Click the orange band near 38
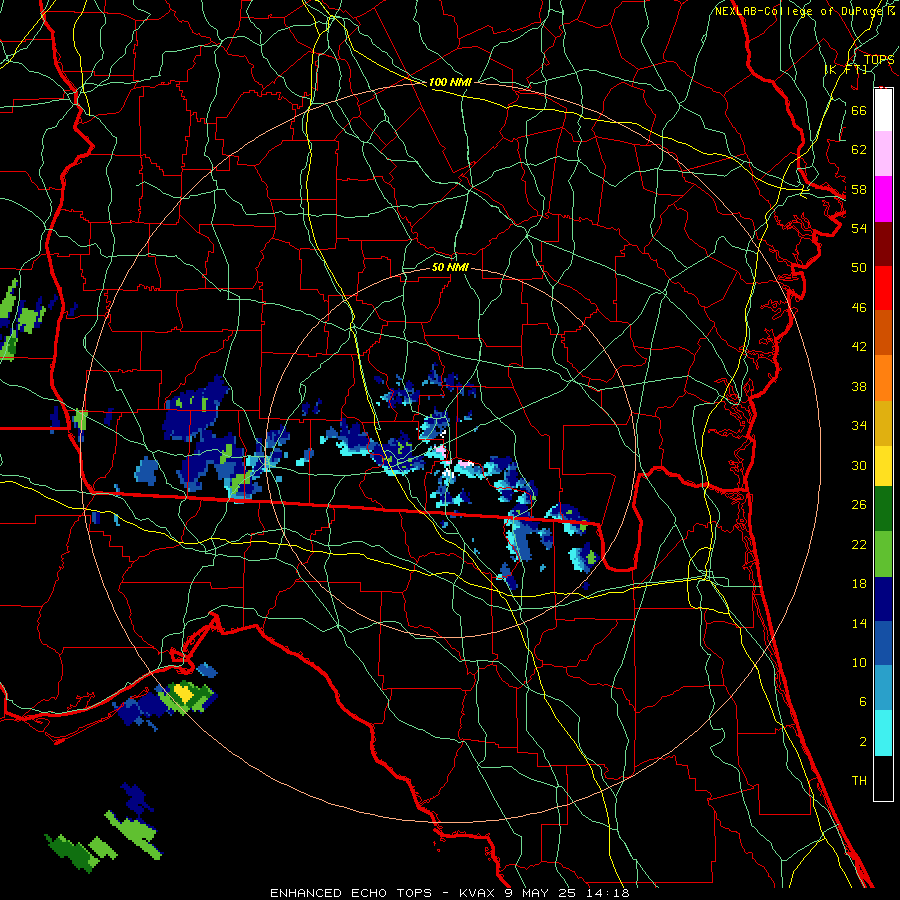This screenshot has height=900, width=900. click(883, 378)
